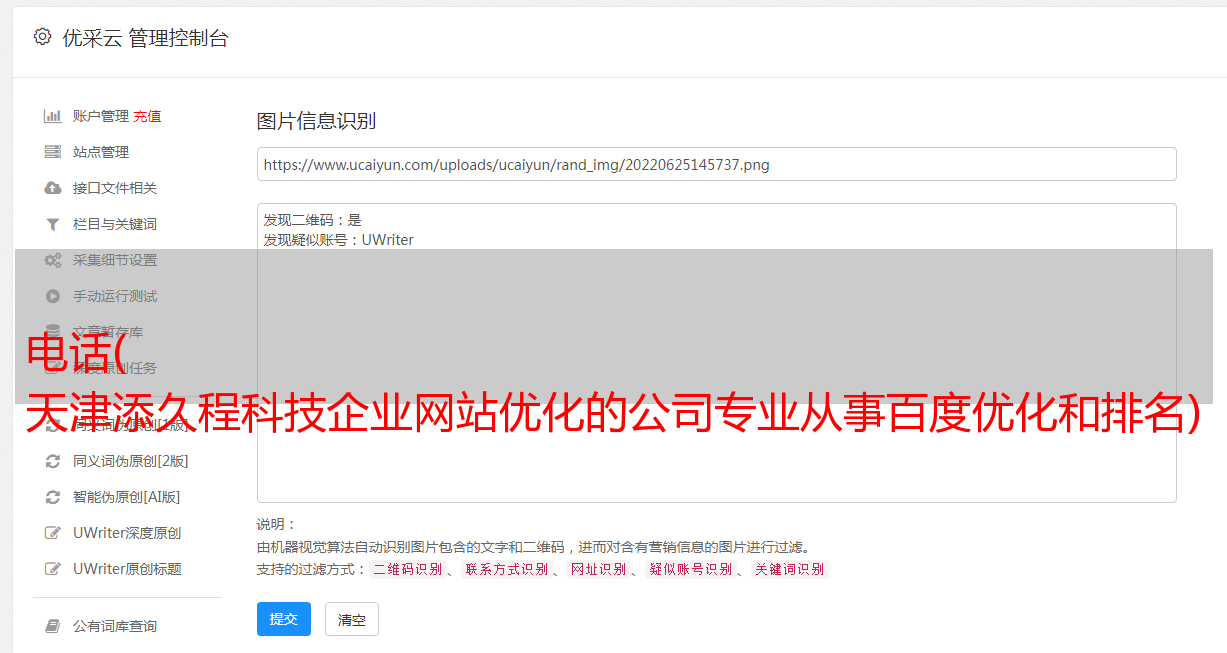Click the 联系方式识别 tag
This screenshot has width=1227, height=653.
point(506,569)
